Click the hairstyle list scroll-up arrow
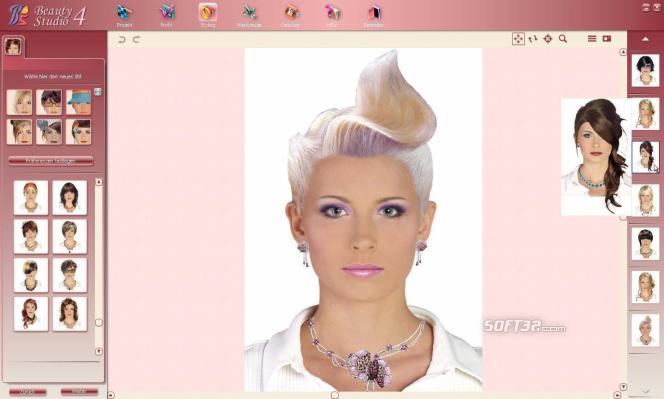664x399 pixels. 99,182
